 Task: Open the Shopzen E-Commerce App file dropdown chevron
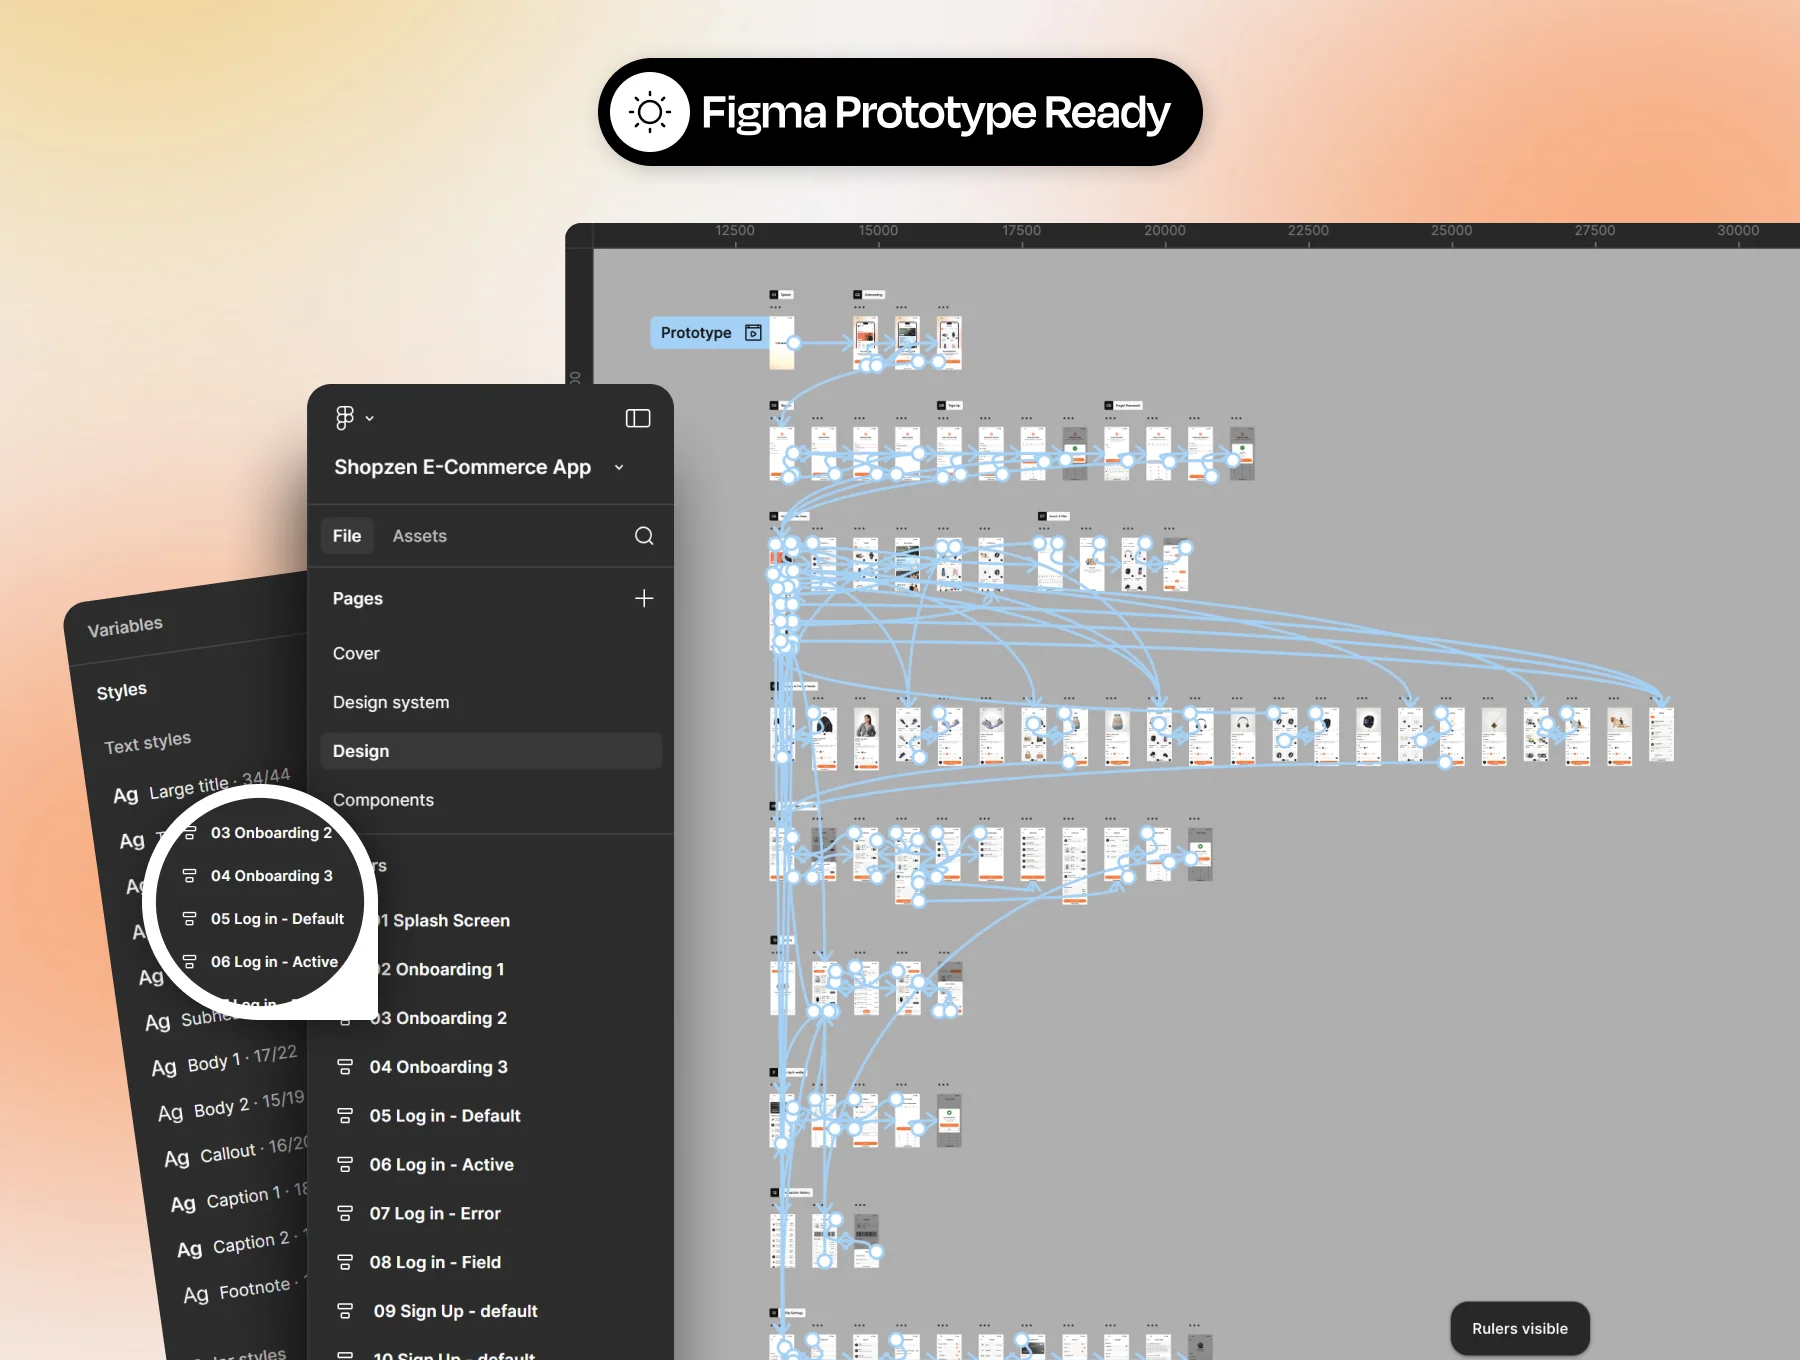click(619, 467)
